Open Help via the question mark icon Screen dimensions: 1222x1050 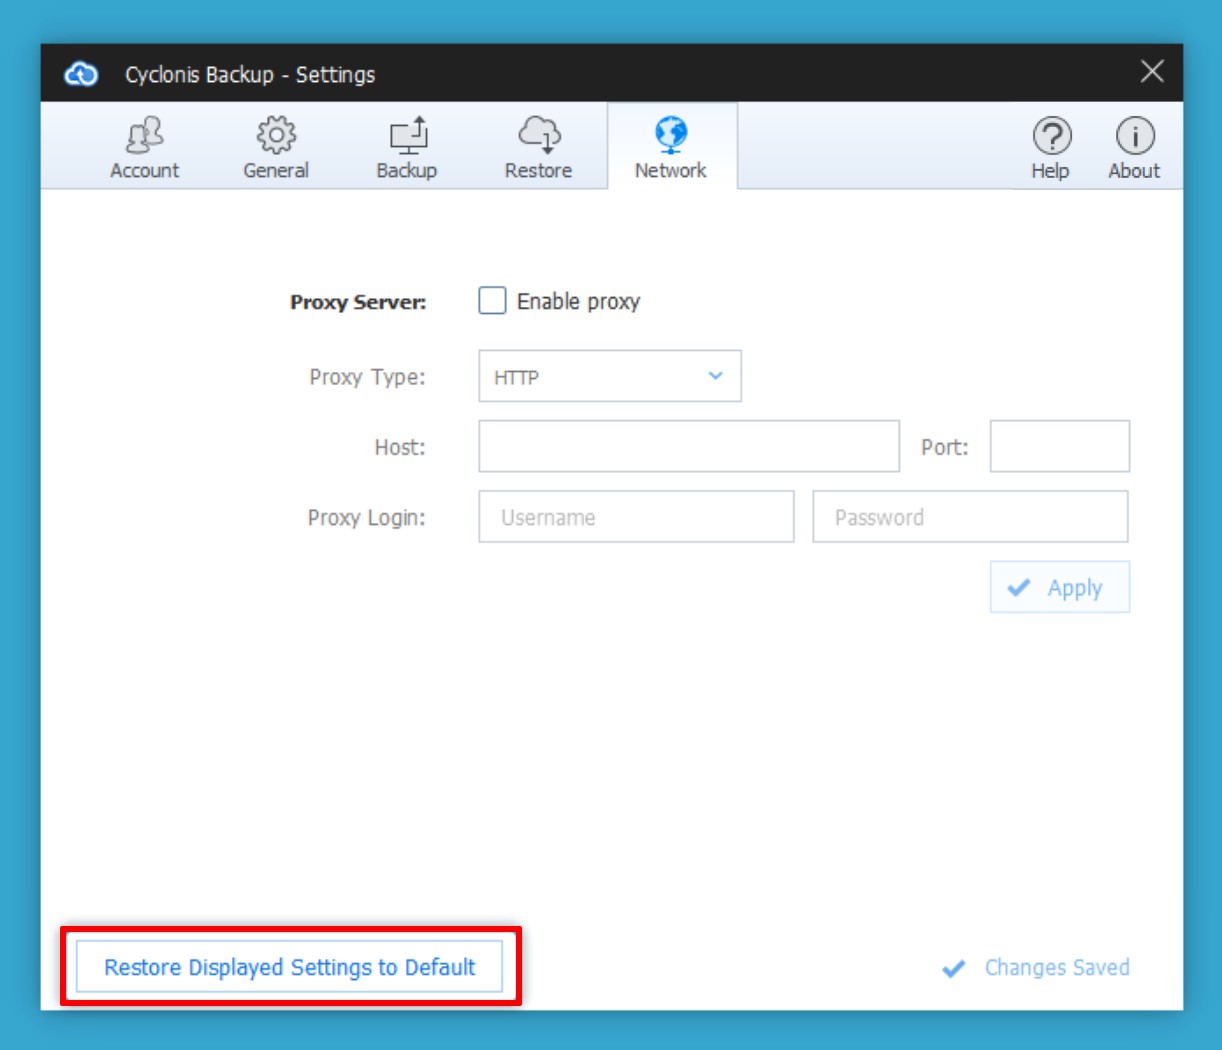(x=1051, y=136)
